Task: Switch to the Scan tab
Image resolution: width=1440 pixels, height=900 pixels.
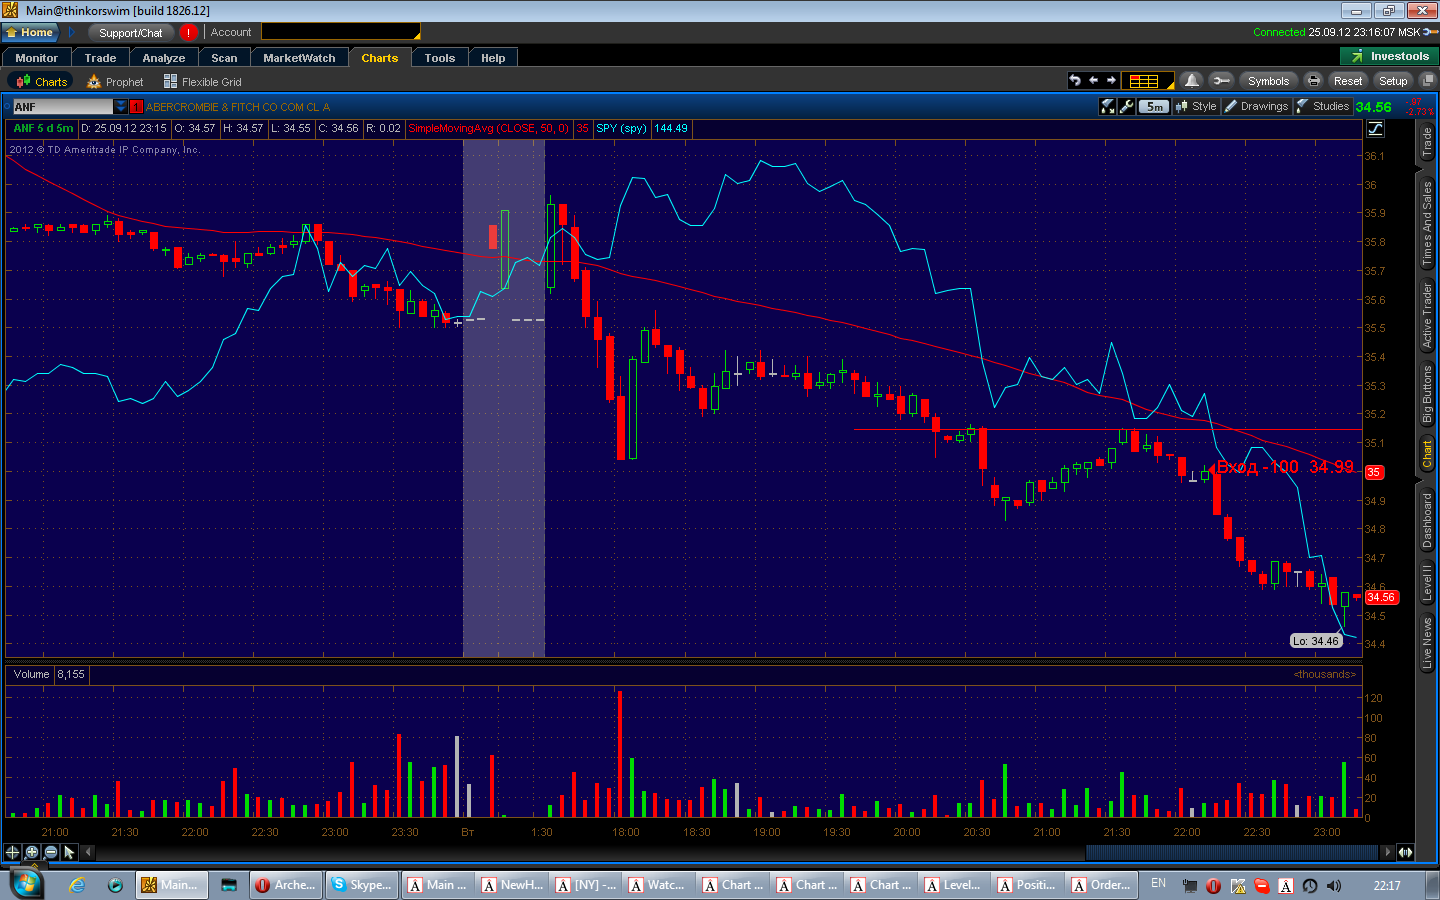Action: tap(224, 58)
